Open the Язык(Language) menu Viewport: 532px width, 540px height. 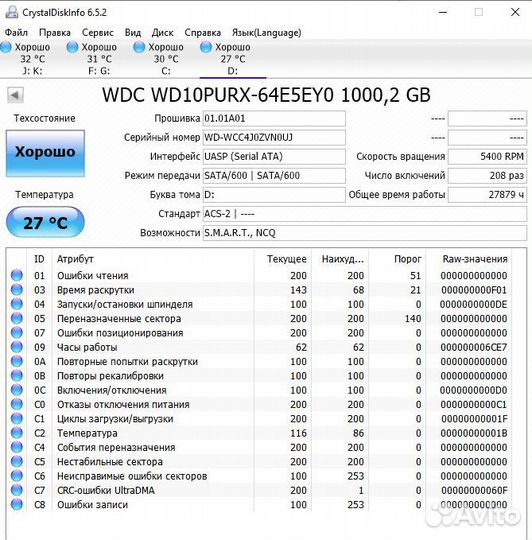click(267, 33)
